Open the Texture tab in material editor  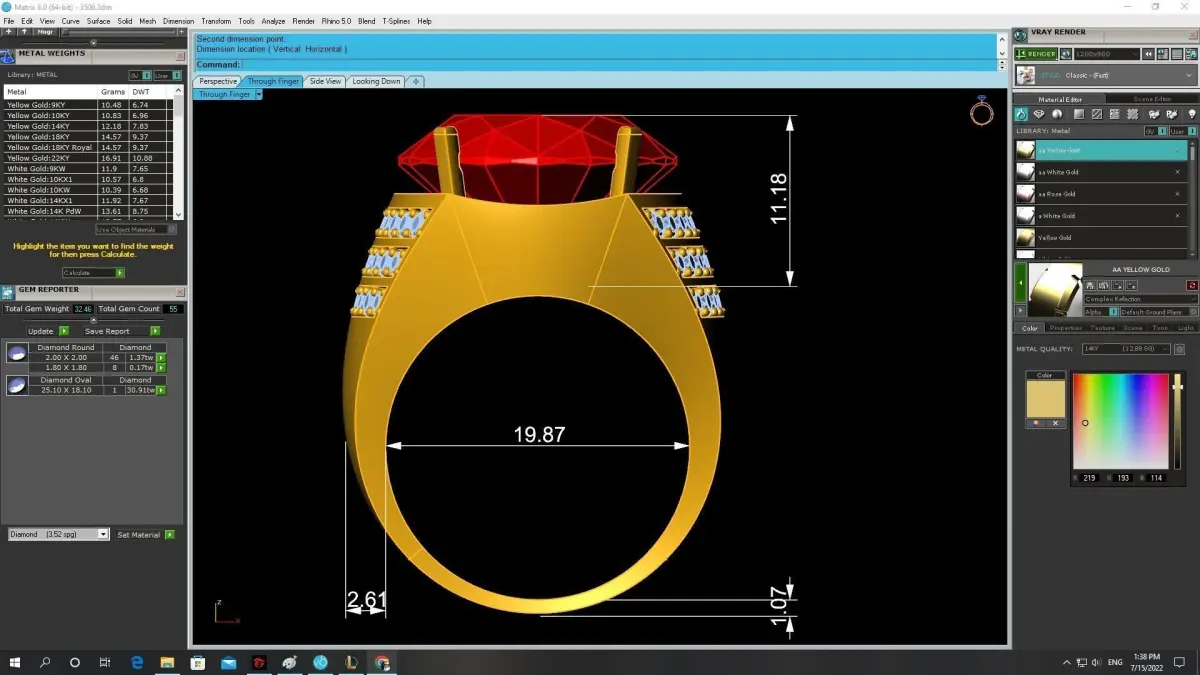[x=1102, y=328]
